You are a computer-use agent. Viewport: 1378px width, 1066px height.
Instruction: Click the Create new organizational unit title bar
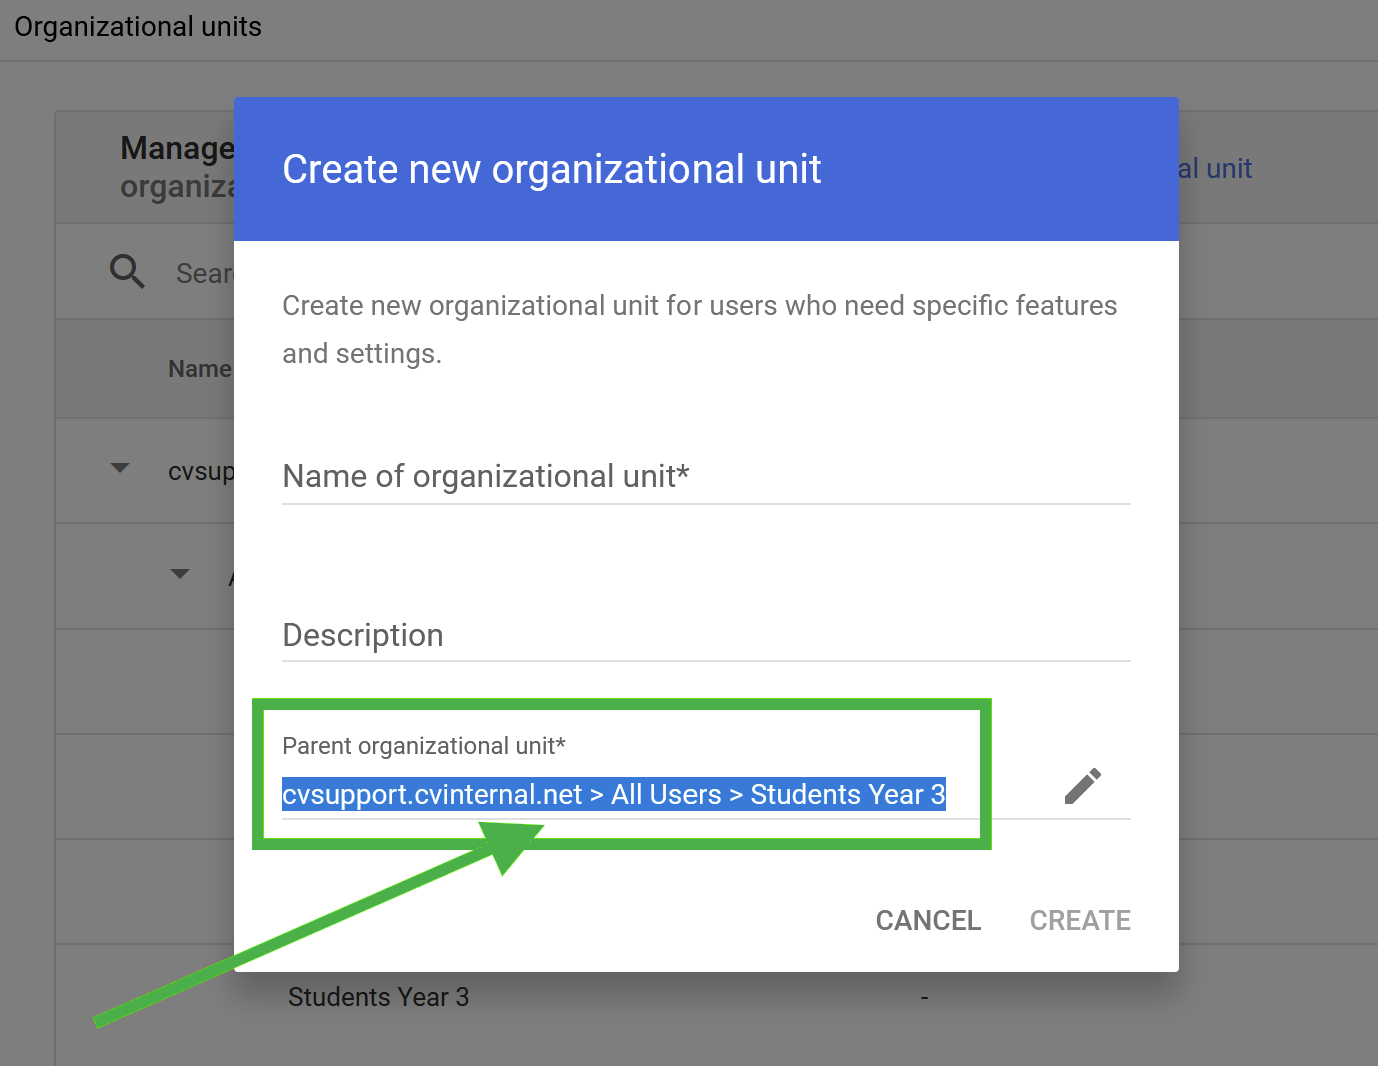[x=552, y=168]
